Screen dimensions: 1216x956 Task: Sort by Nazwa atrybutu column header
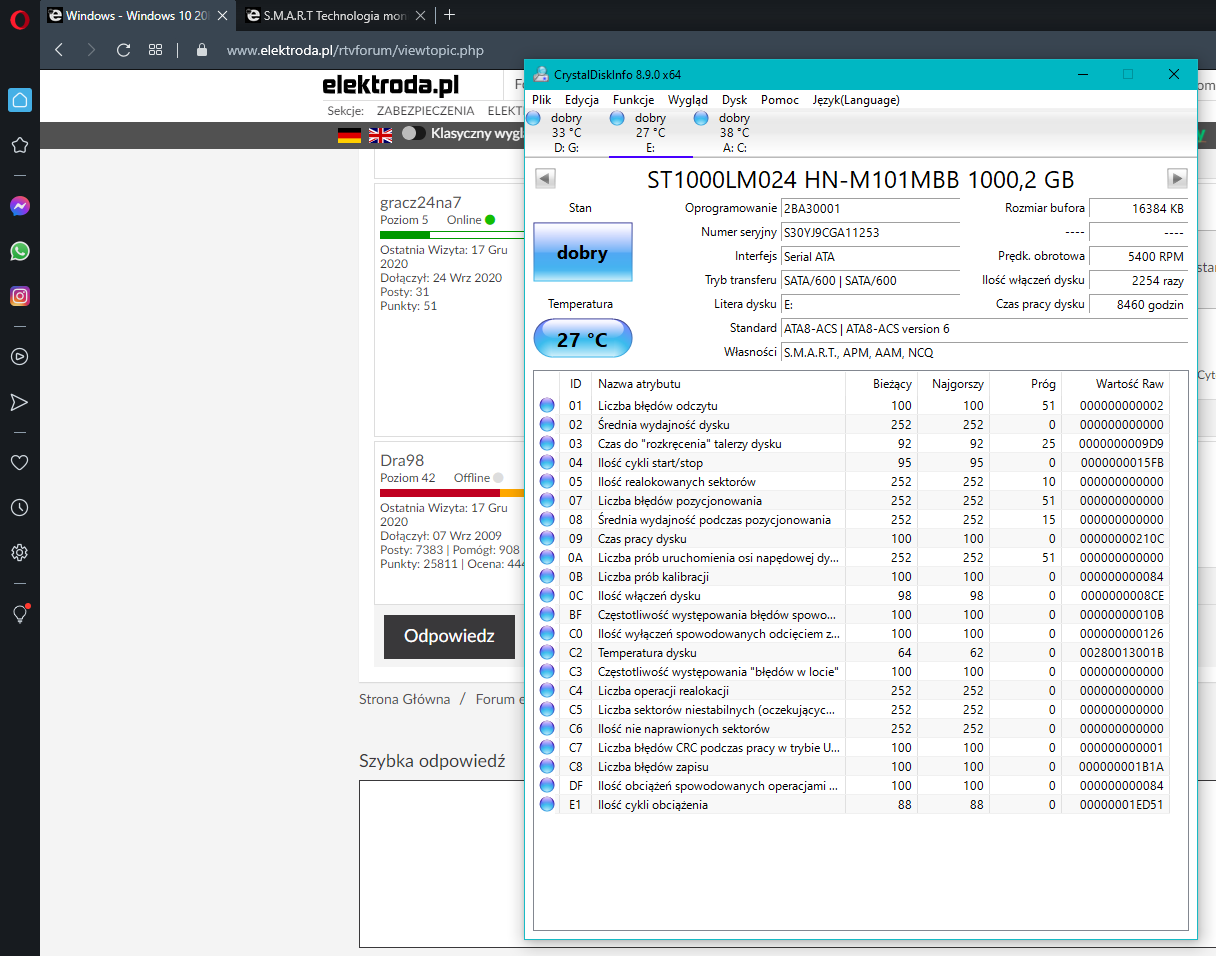tap(718, 383)
